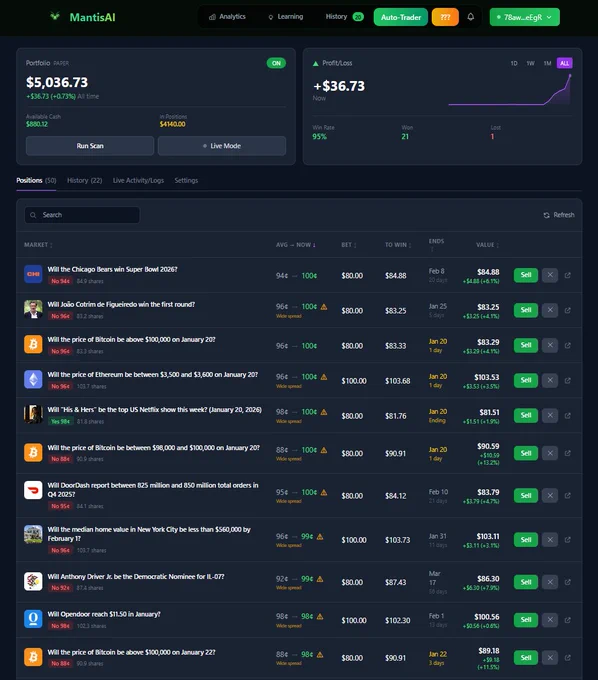Open the notifications bell icon
Image resolution: width=598 pixels, height=680 pixels.
pos(471,17)
